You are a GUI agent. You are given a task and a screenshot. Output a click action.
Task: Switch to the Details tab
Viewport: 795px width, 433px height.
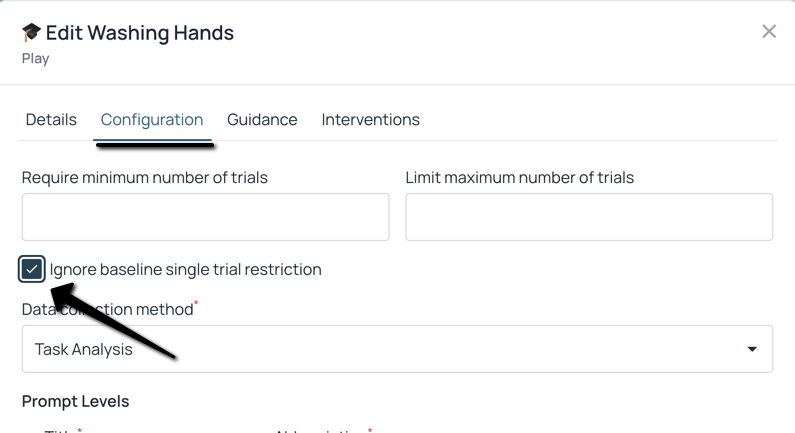click(51, 120)
